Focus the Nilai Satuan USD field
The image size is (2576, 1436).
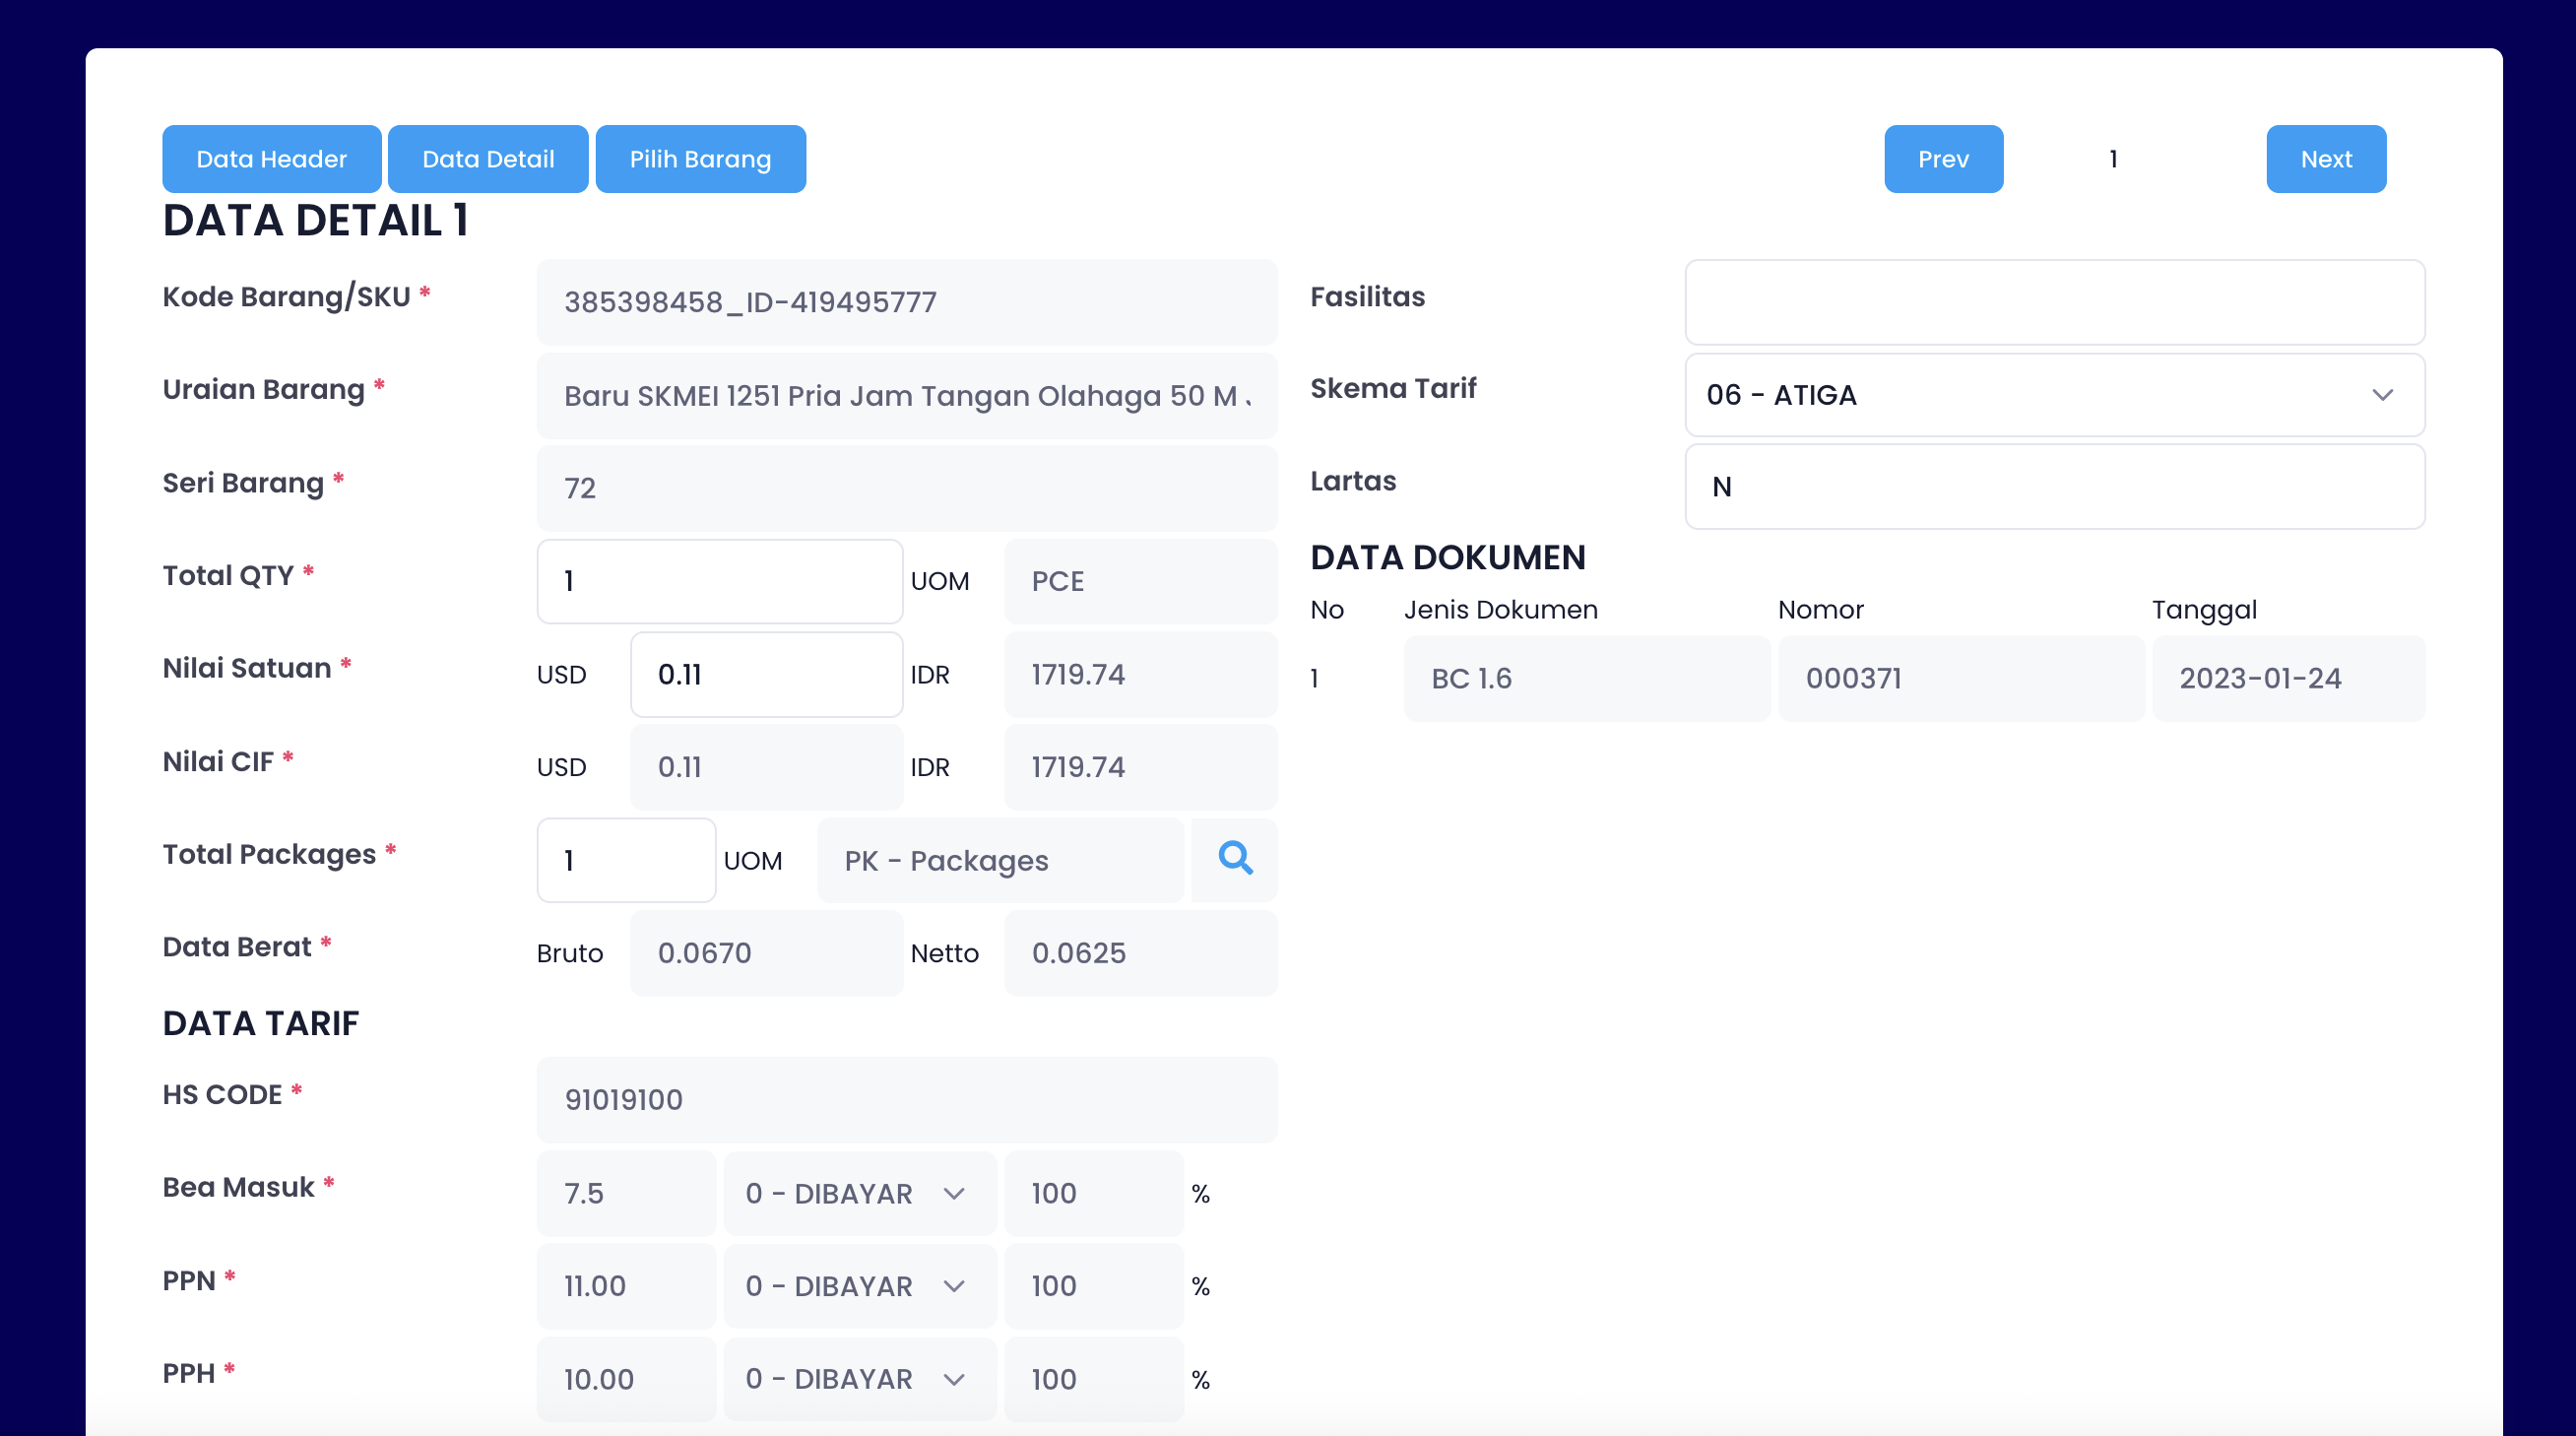coord(766,674)
